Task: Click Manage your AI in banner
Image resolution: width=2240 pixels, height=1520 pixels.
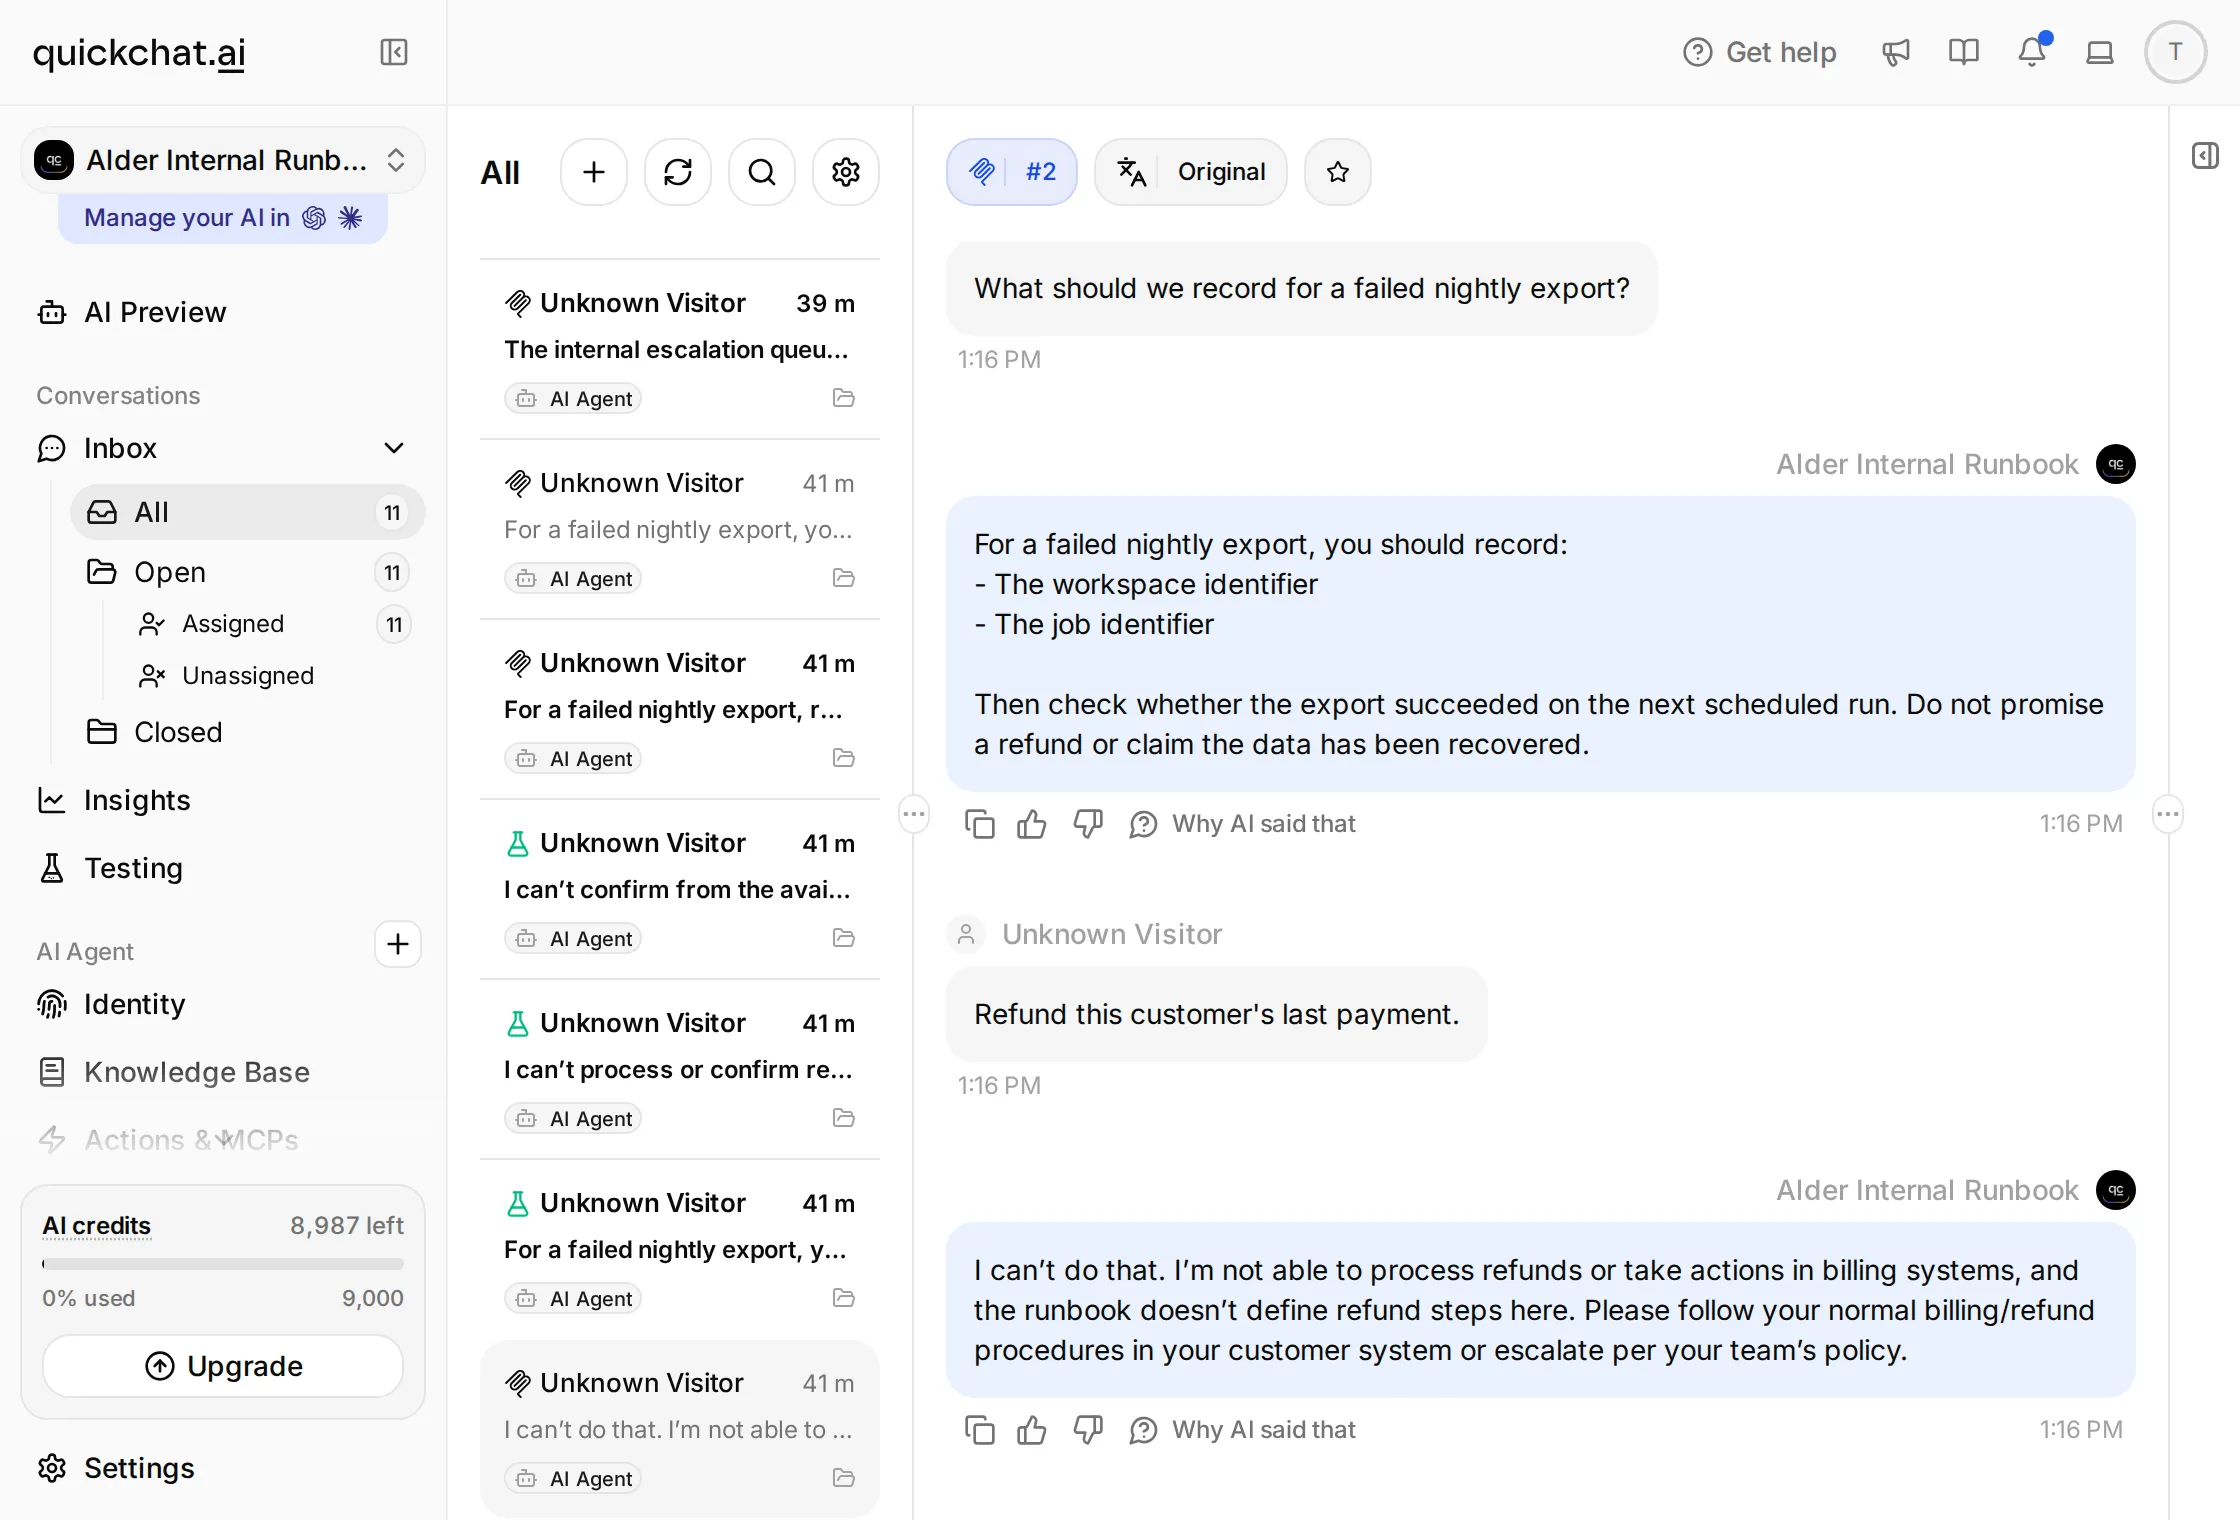Action: (x=223, y=218)
